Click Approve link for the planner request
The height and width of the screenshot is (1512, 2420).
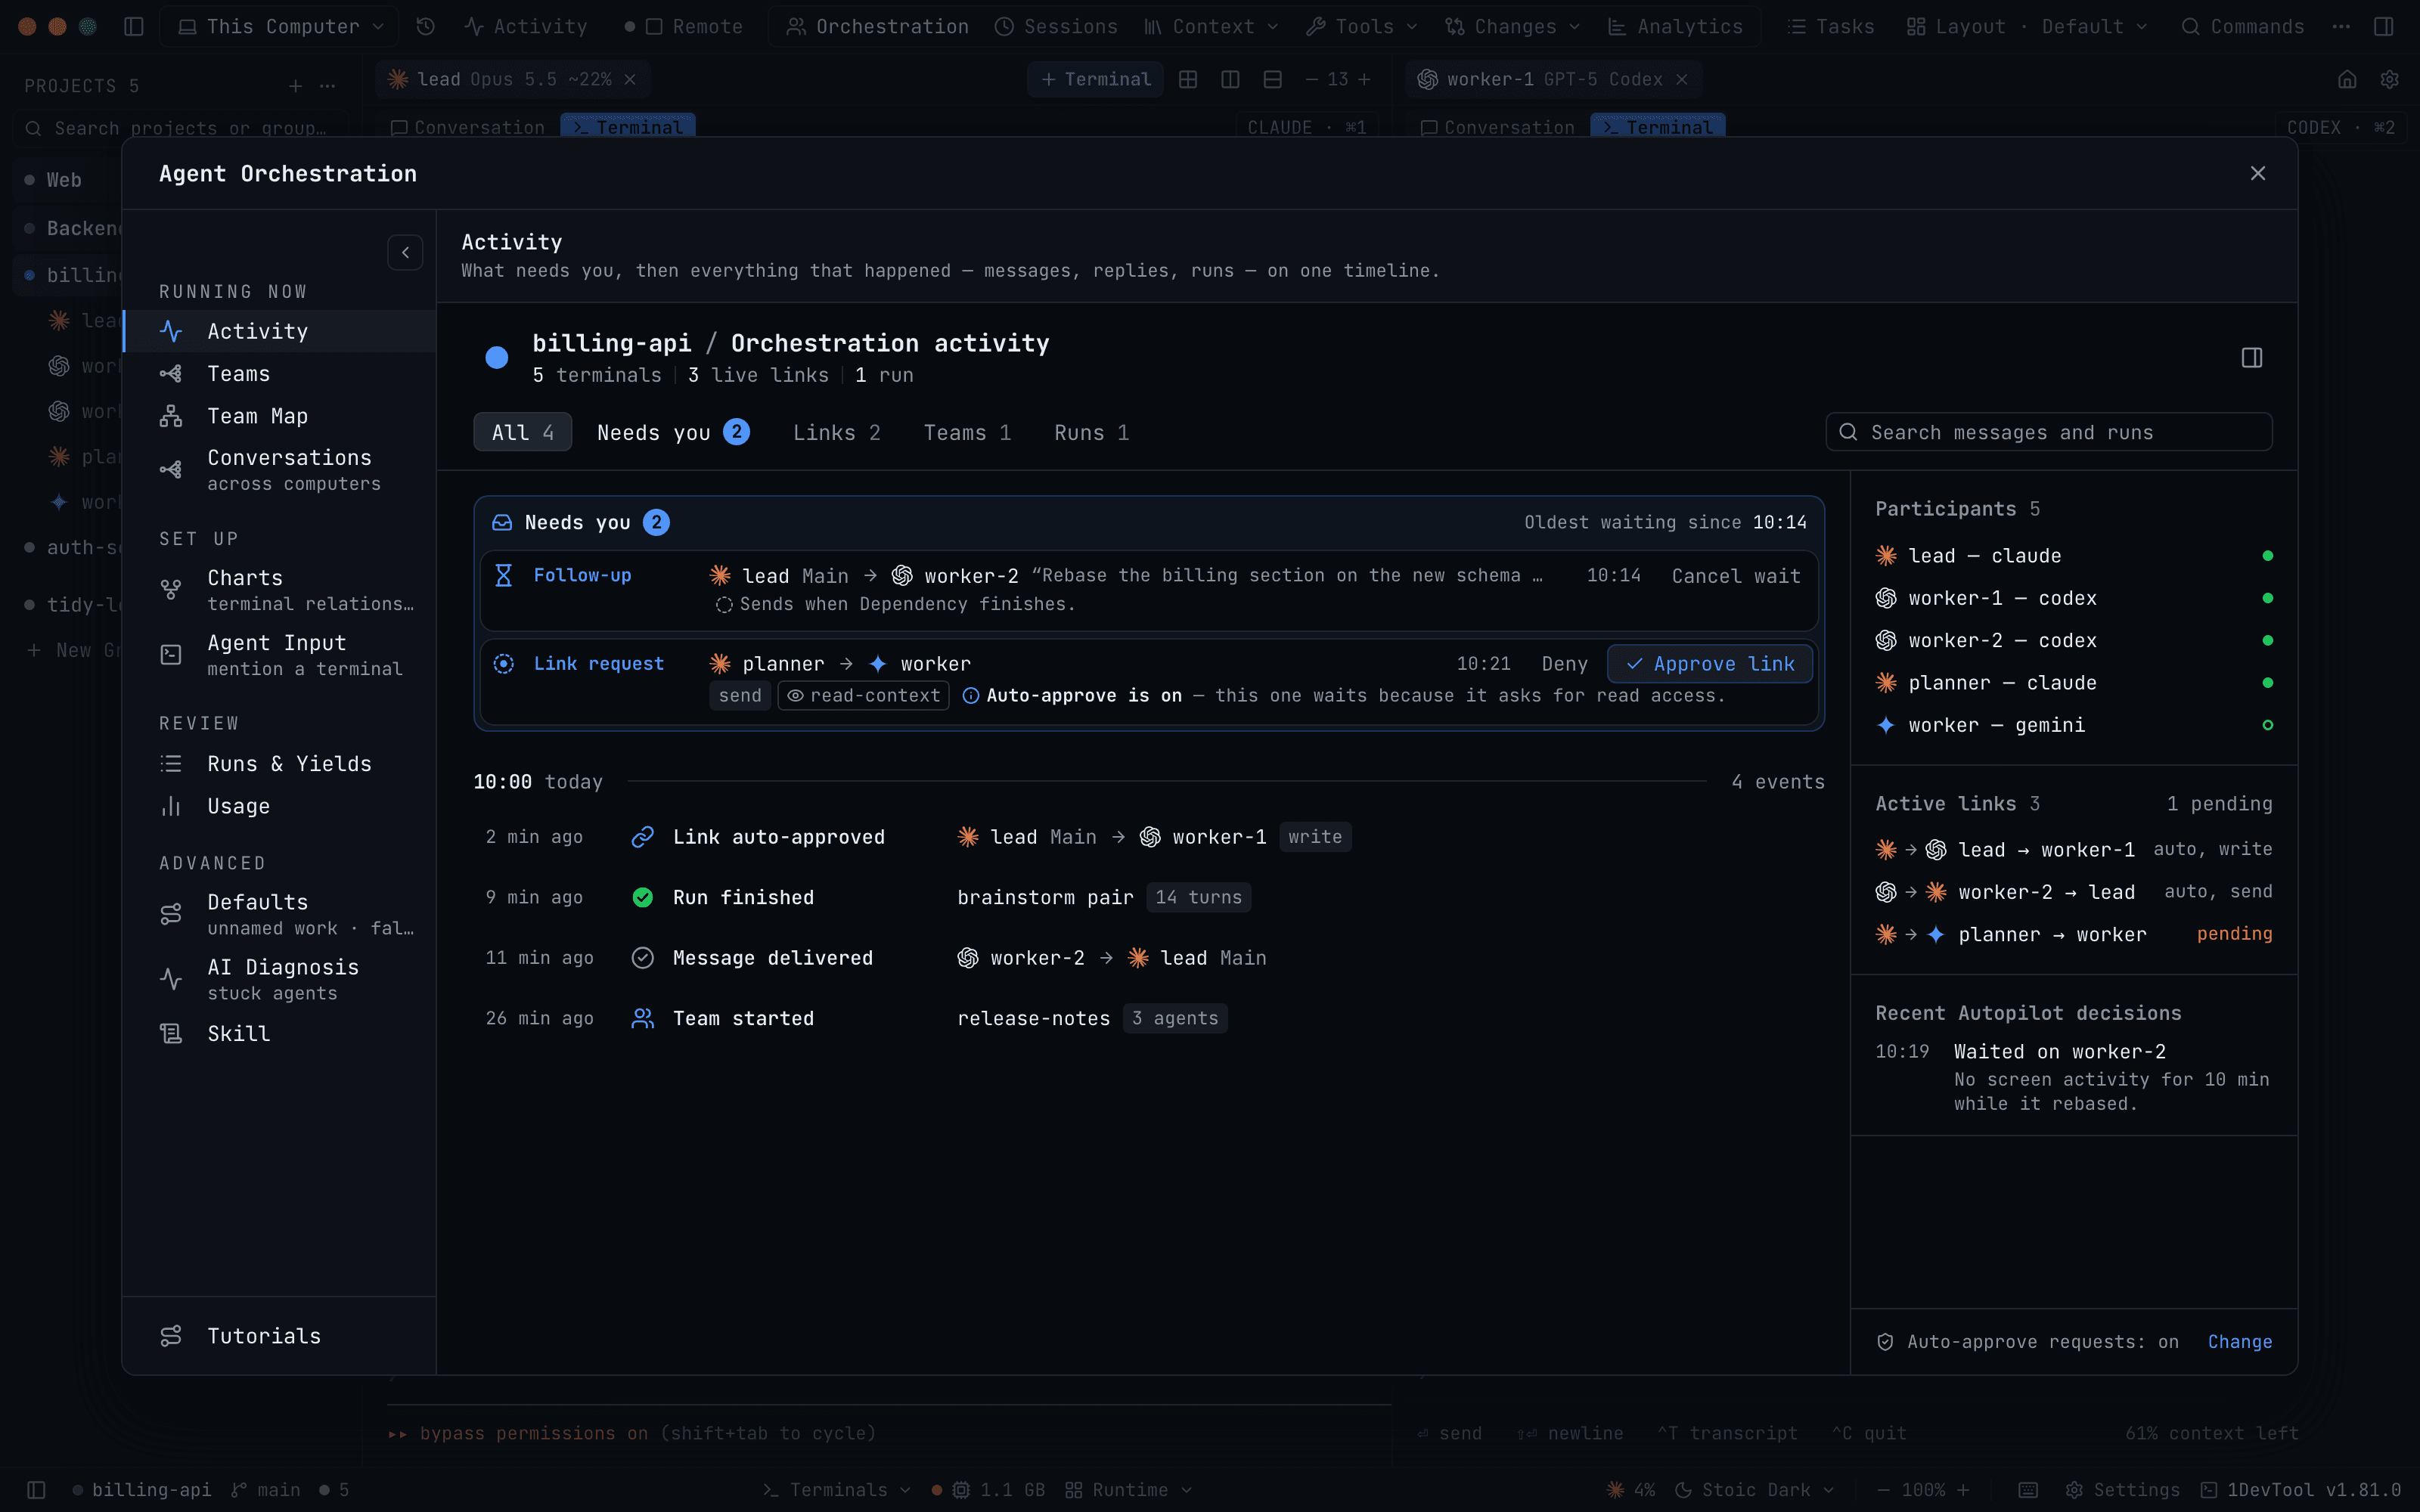point(1709,664)
